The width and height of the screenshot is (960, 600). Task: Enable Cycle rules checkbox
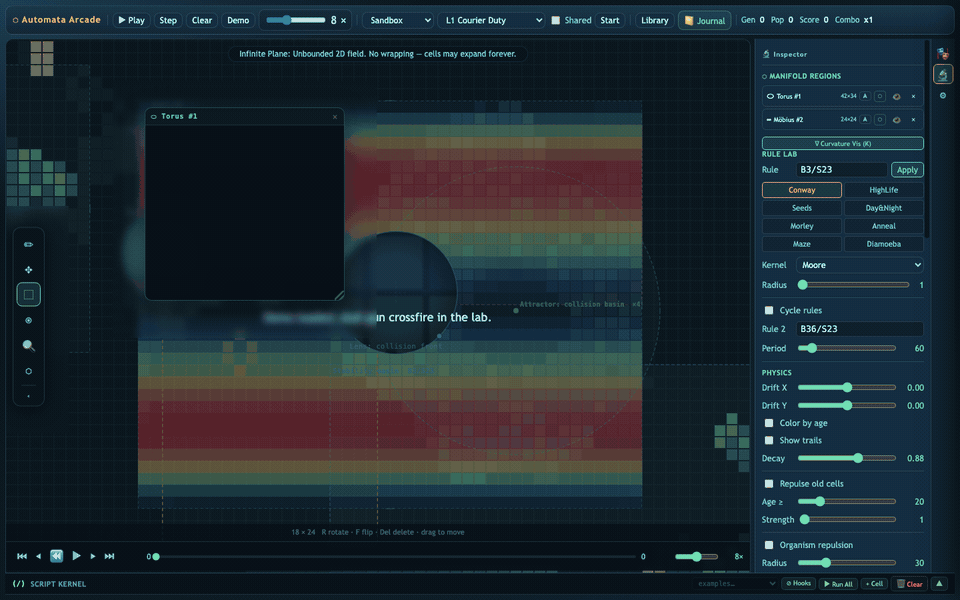point(769,310)
